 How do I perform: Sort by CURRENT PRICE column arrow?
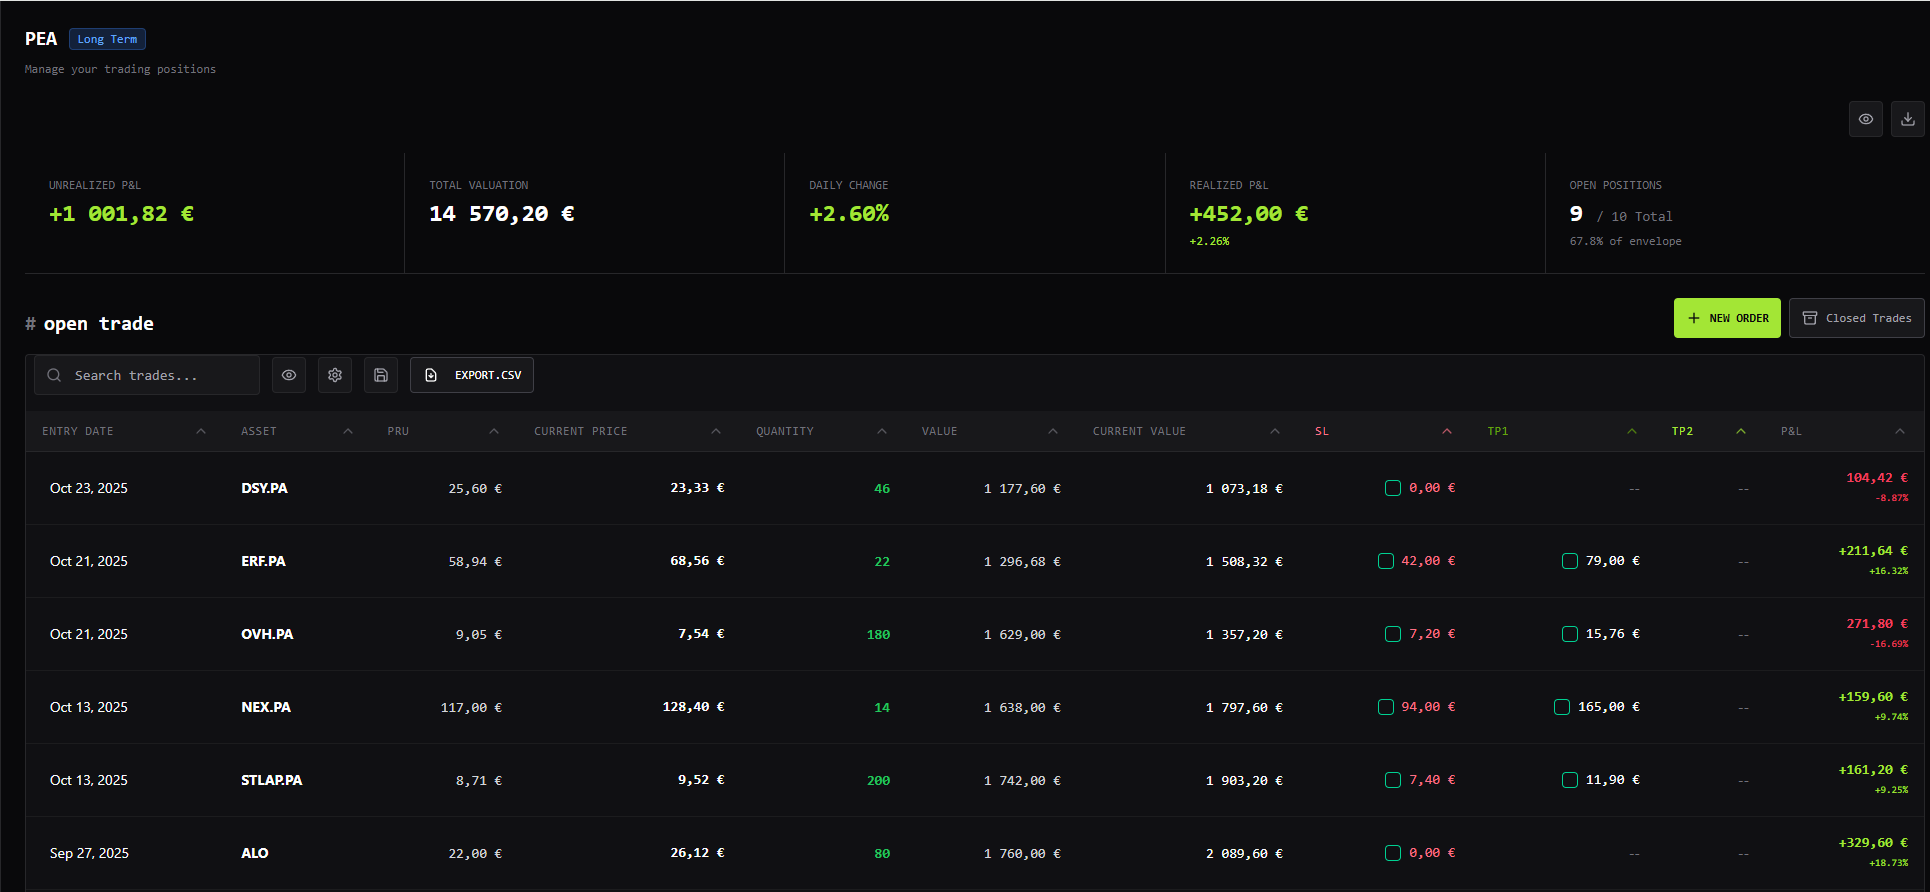(x=716, y=431)
